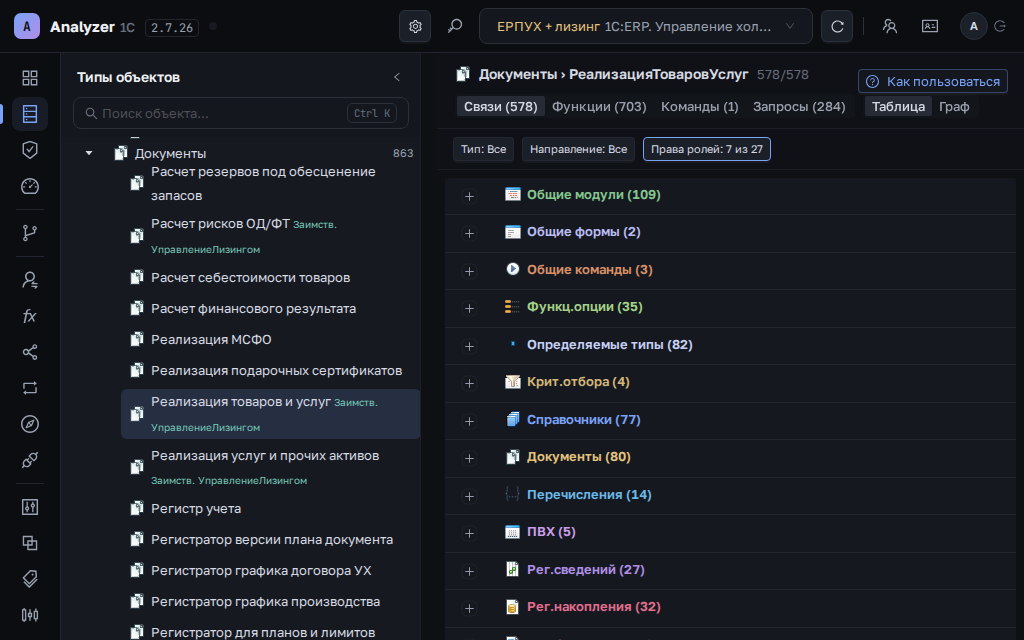Select the object types list sidebar icon
The image size is (1024, 640).
click(30, 114)
